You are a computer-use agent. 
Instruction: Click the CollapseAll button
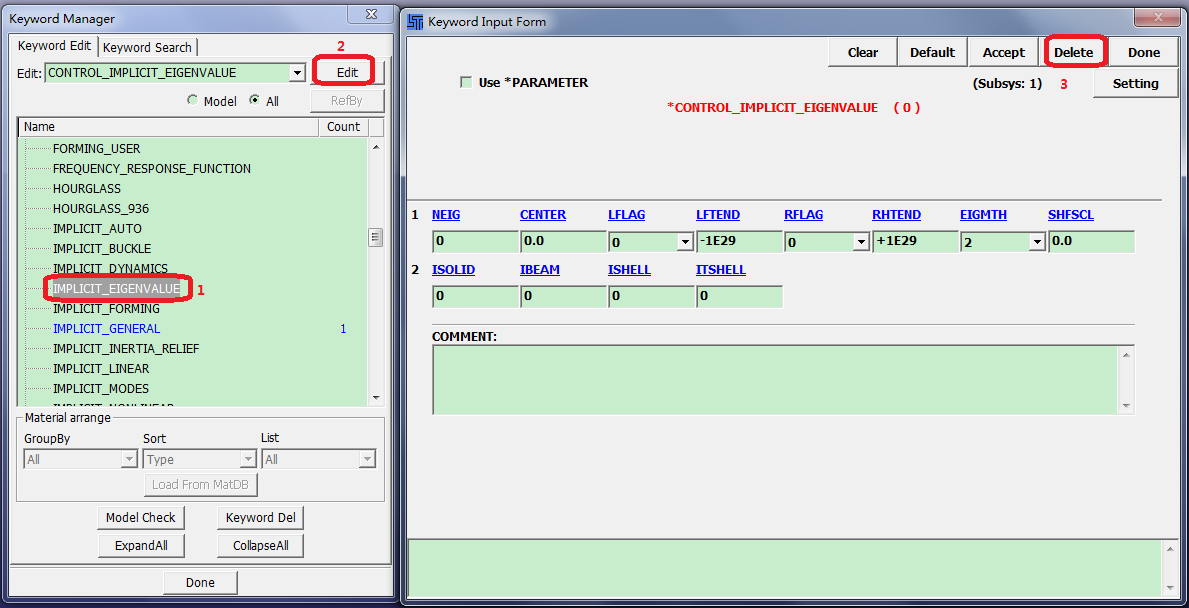tap(261, 545)
